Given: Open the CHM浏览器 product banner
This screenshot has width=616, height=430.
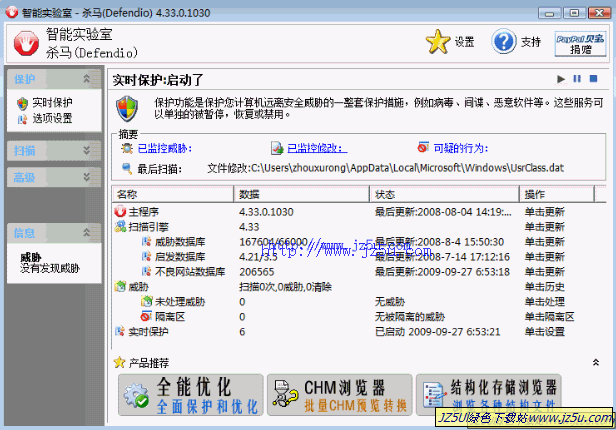Looking at the screenshot, I should pyautogui.click(x=340, y=395).
